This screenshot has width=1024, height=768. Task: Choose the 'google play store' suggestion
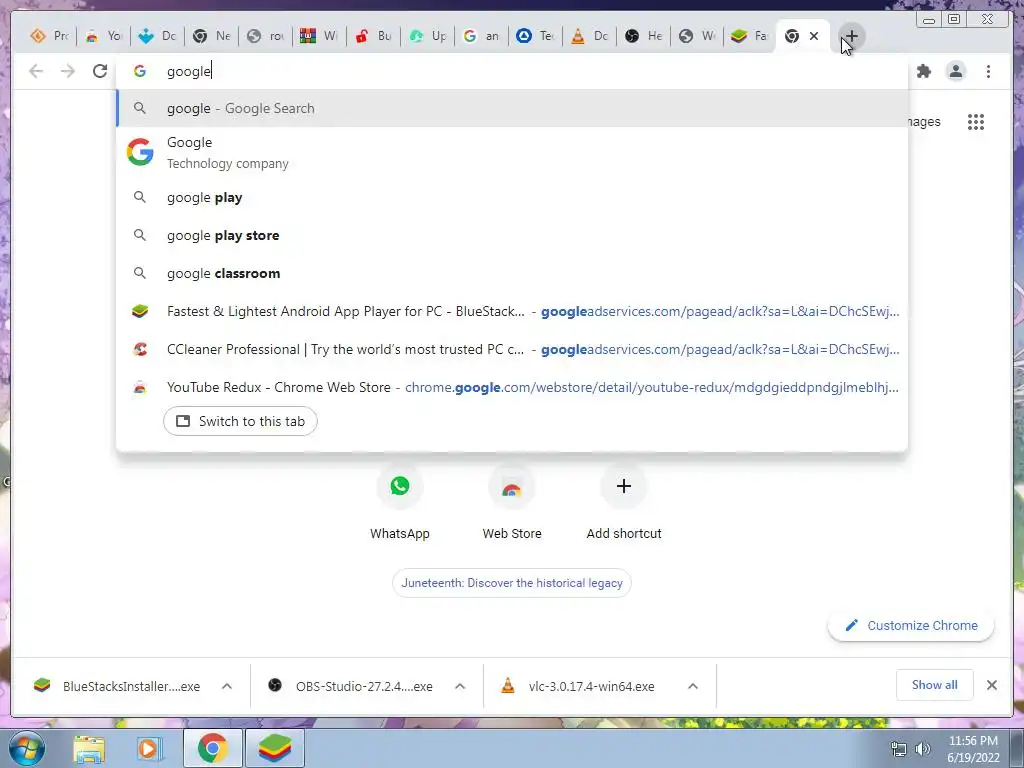point(512,235)
